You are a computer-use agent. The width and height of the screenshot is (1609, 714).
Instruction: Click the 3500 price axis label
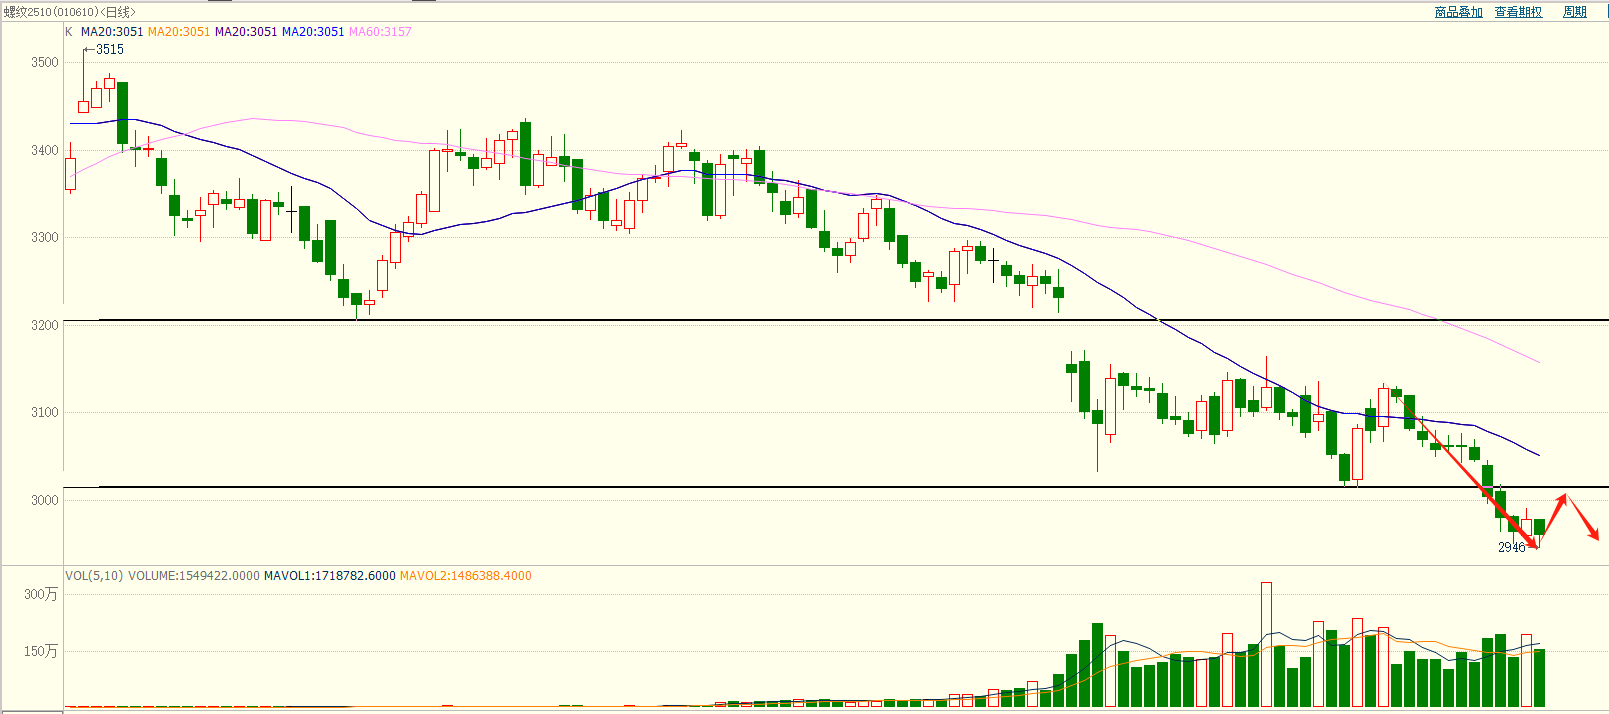pos(45,62)
